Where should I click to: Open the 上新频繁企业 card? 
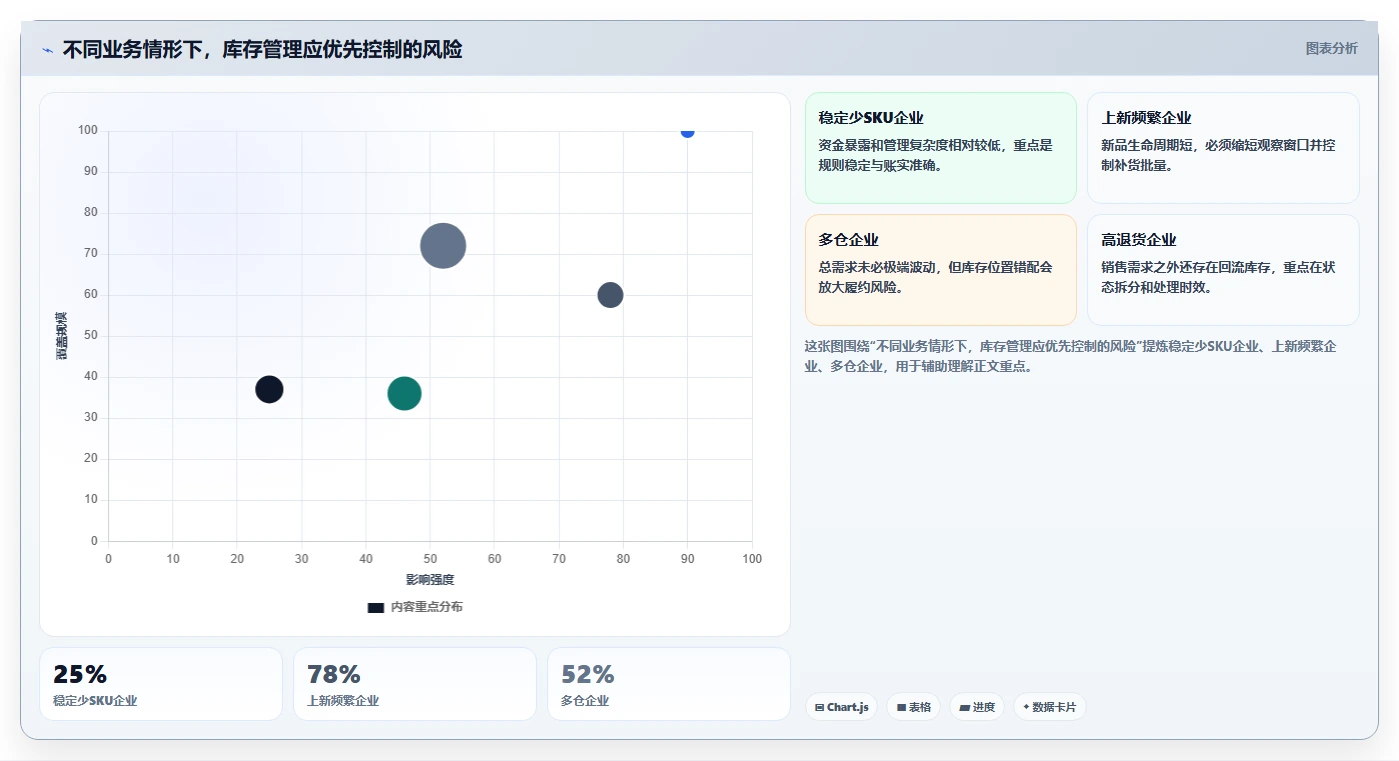[1223, 148]
